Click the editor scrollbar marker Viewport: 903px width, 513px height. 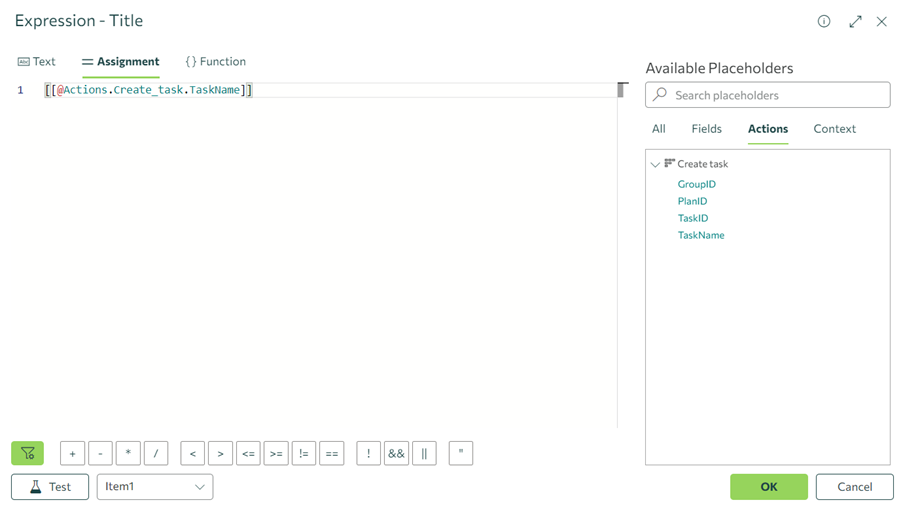point(621,90)
